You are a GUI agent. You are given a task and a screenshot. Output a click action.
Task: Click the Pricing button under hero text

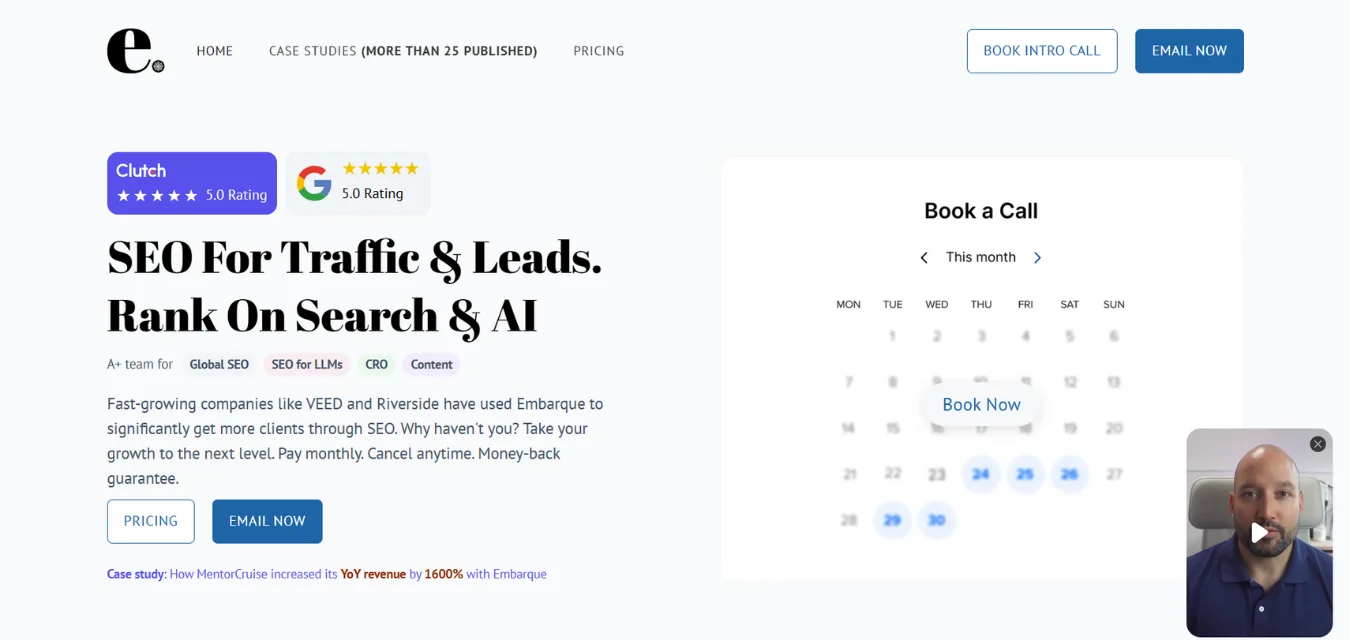click(x=151, y=521)
